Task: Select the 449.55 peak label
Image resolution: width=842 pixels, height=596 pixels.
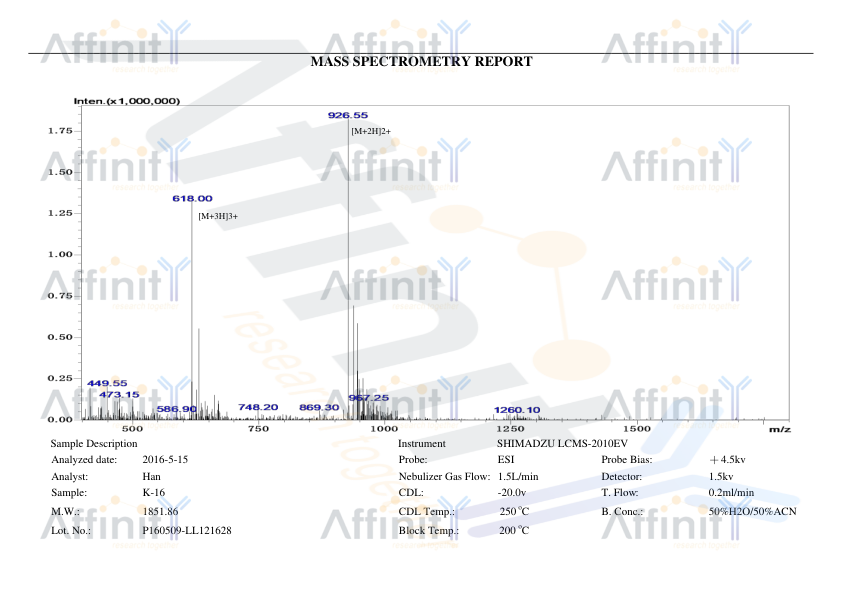Action: [x=107, y=383]
